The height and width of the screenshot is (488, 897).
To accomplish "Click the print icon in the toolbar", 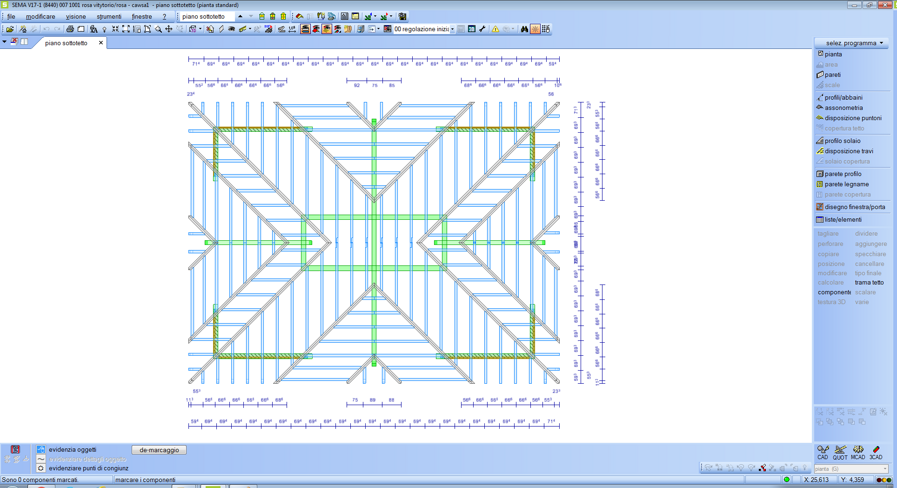I will pyautogui.click(x=70, y=29).
